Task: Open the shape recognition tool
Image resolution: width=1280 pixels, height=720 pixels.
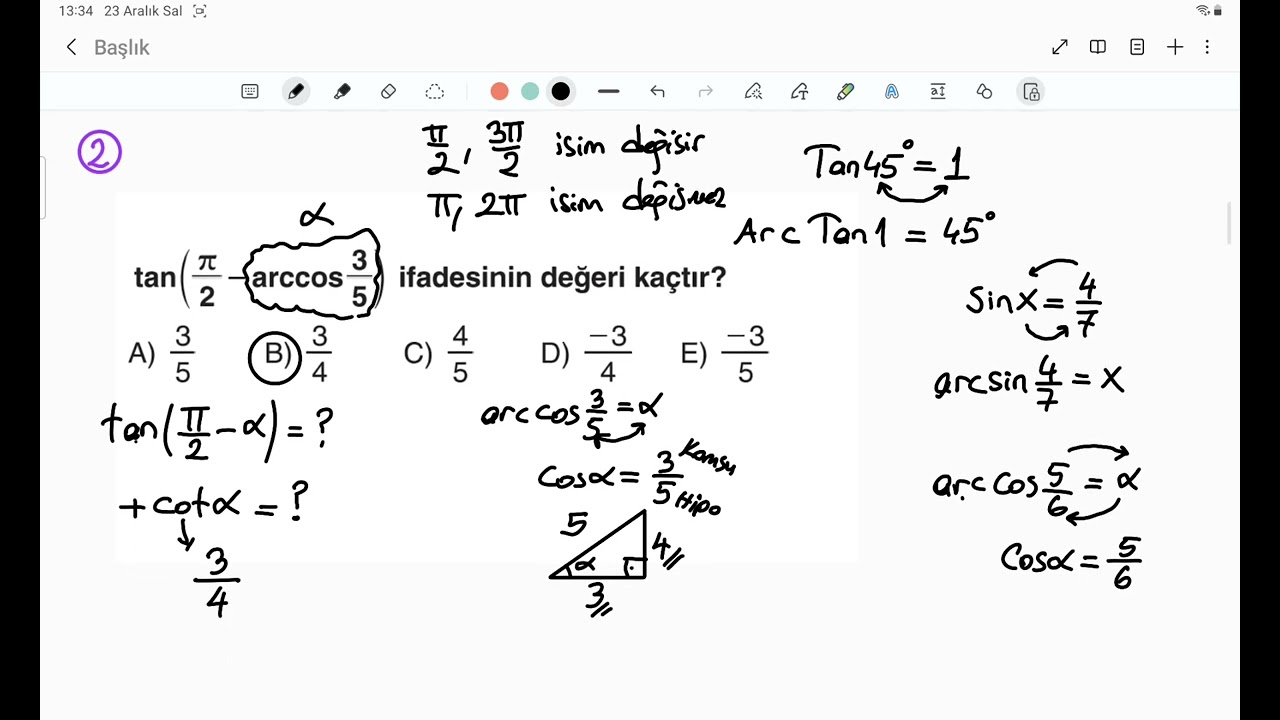Action: pyautogui.click(x=984, y=92)
